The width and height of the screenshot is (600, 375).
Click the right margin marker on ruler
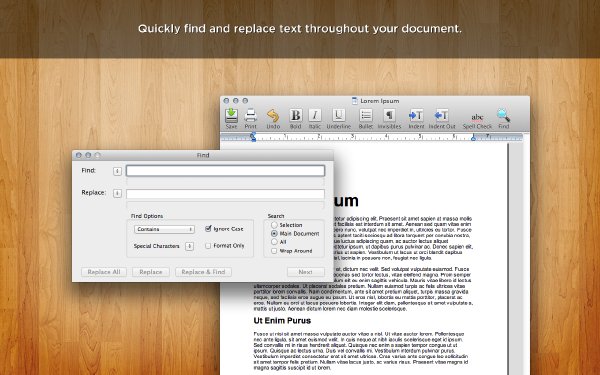(x=473, y=137)
